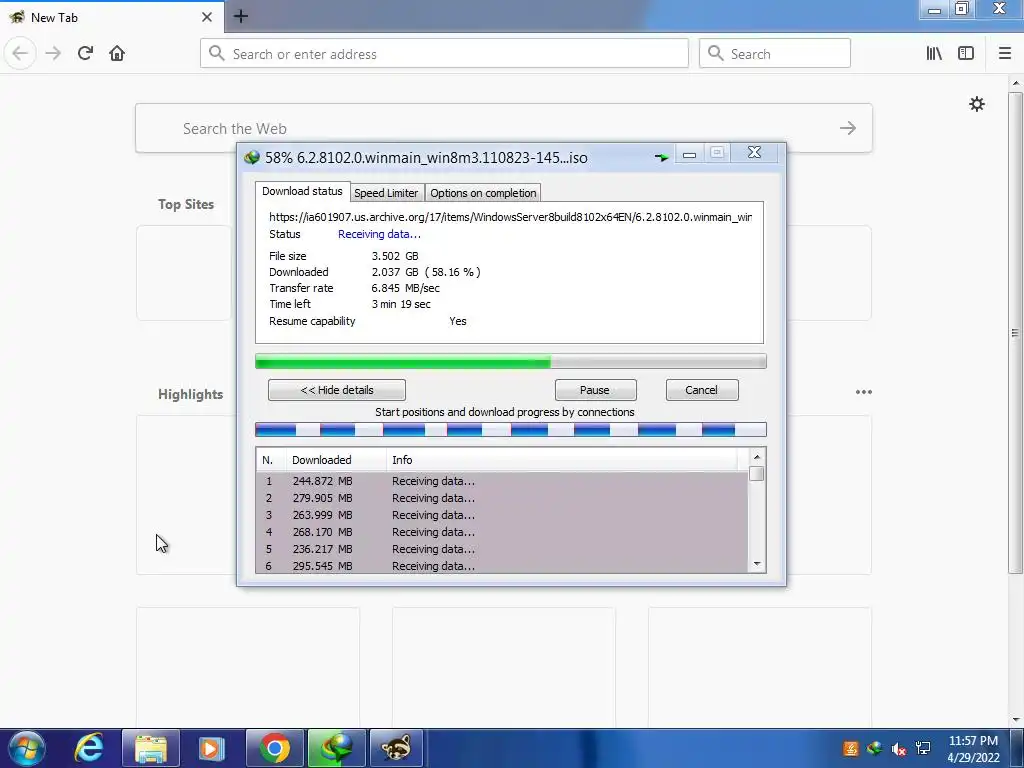
Task: Click the muted volume tray icon
Action: tap(899, 748)
